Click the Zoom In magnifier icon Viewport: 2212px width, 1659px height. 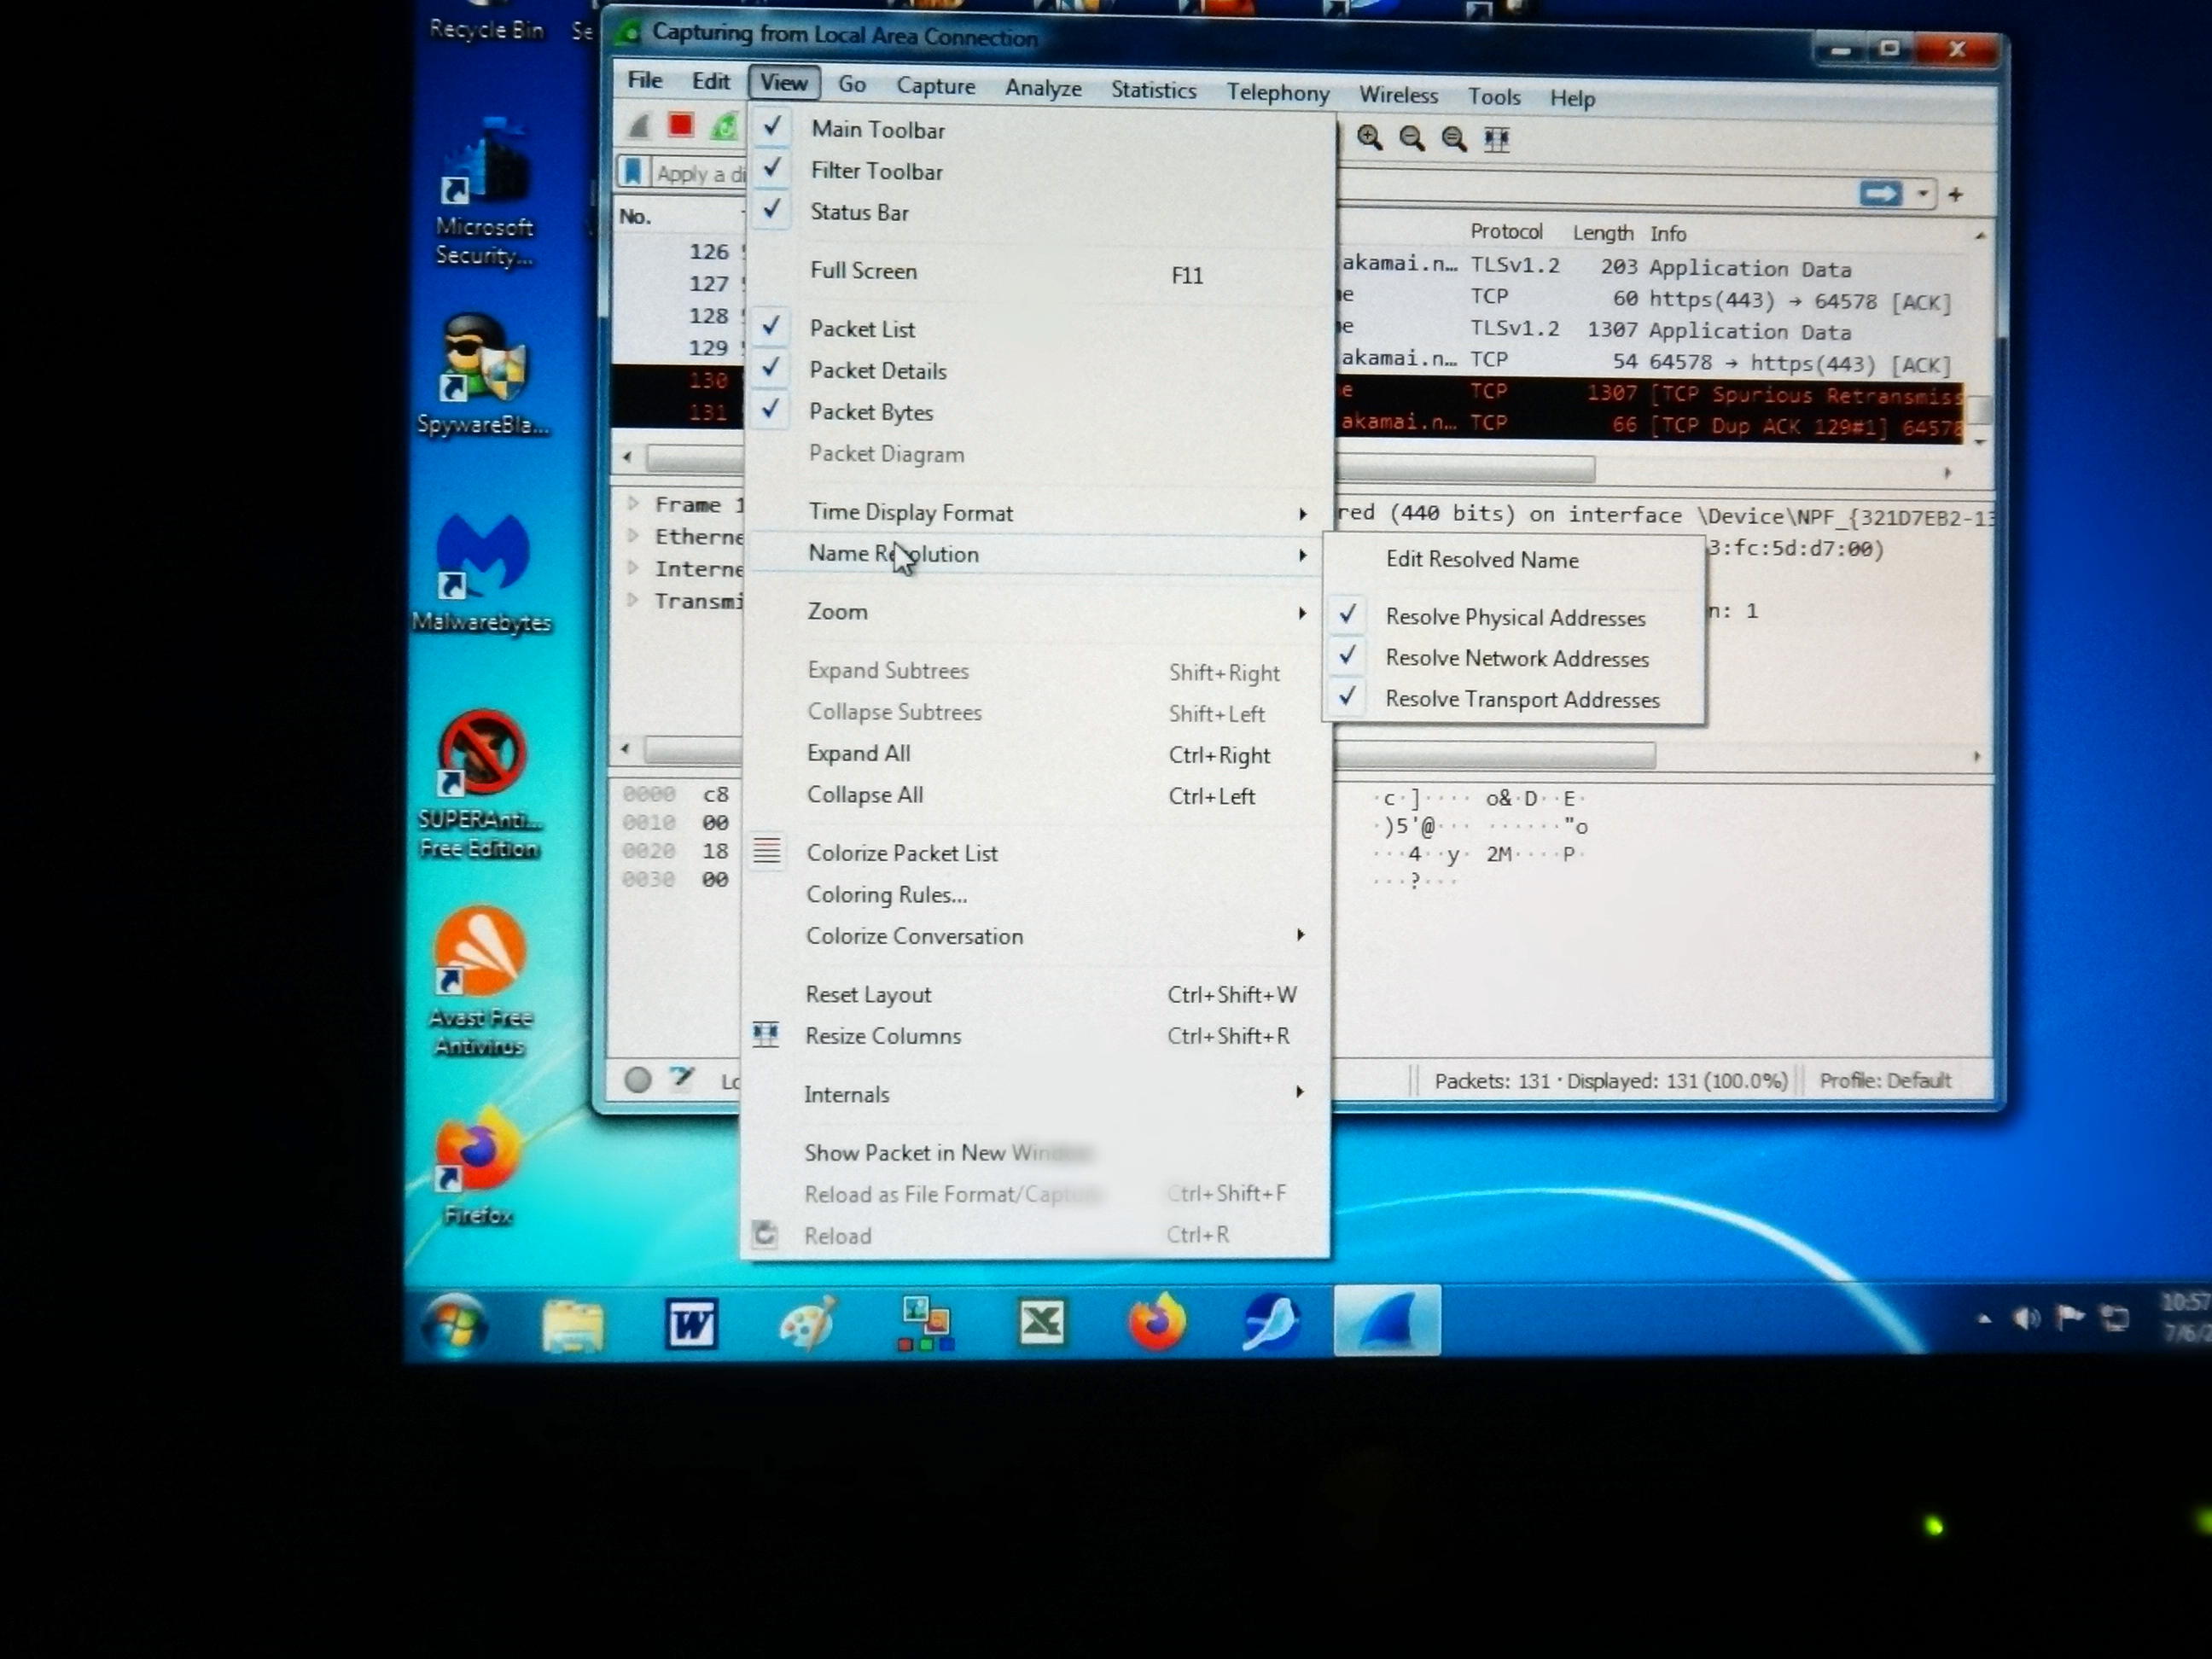(1370, 138)
